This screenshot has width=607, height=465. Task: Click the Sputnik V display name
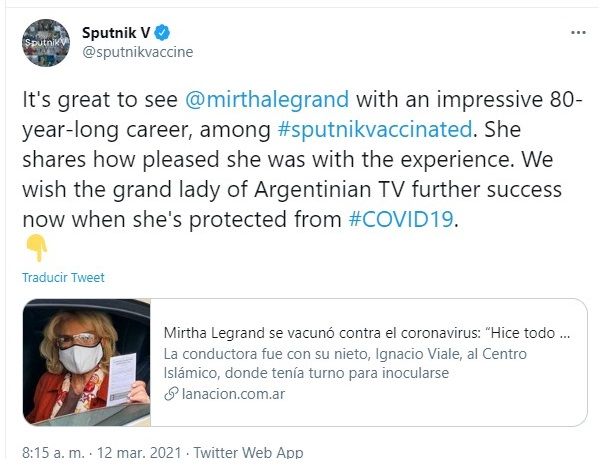[116, 33]
